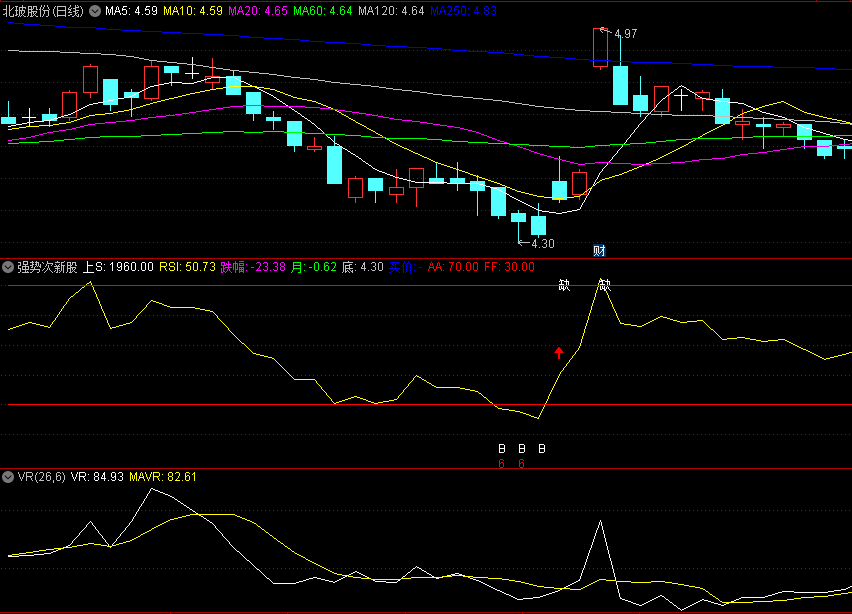Click the red up-arrow buy signal
The width and height of the screenshot is (852, 614).
click(x=559, y=352)
